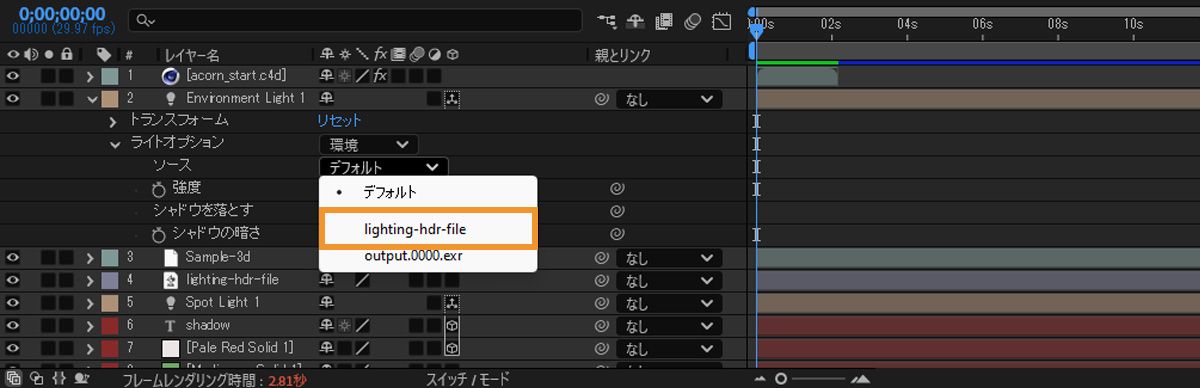The width and height of the screenshot is (1200, 388).
Task: Expand the Spot Light 1 layer
Action: 91,302
